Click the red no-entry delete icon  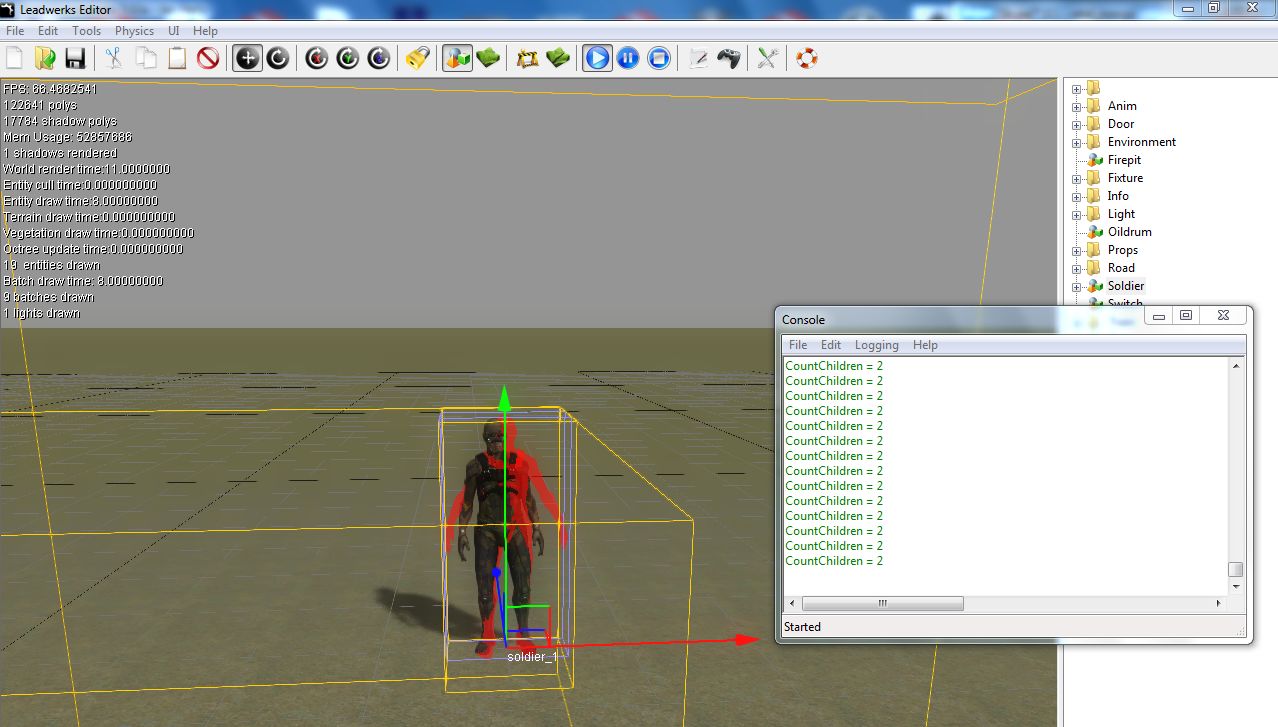208,58
